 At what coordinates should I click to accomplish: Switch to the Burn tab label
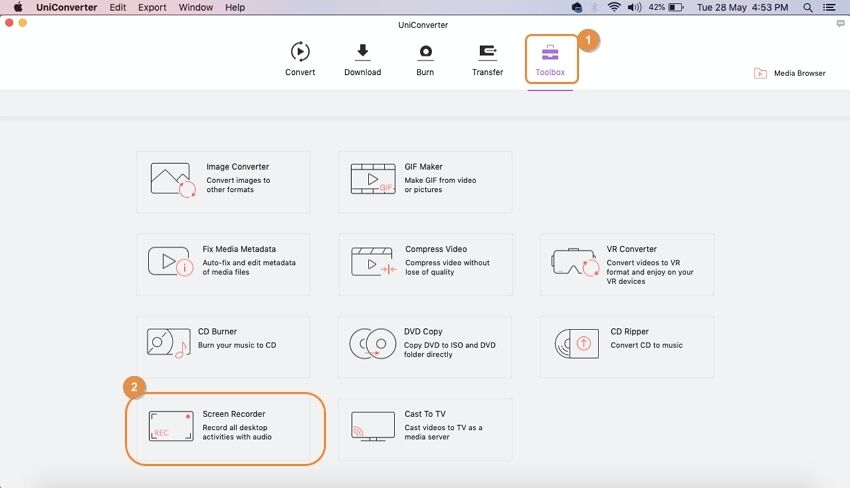pyautogui.click(x=425, y=72)
